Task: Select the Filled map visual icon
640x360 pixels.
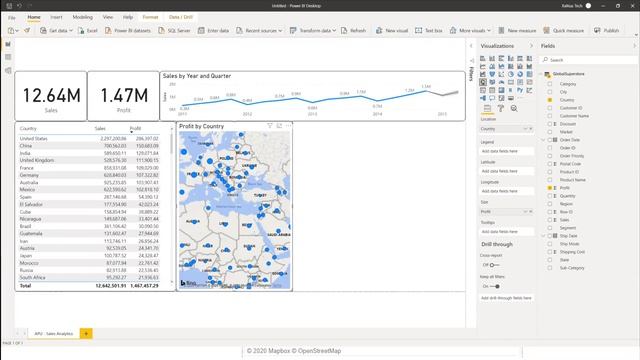Action: pos(492,82)
